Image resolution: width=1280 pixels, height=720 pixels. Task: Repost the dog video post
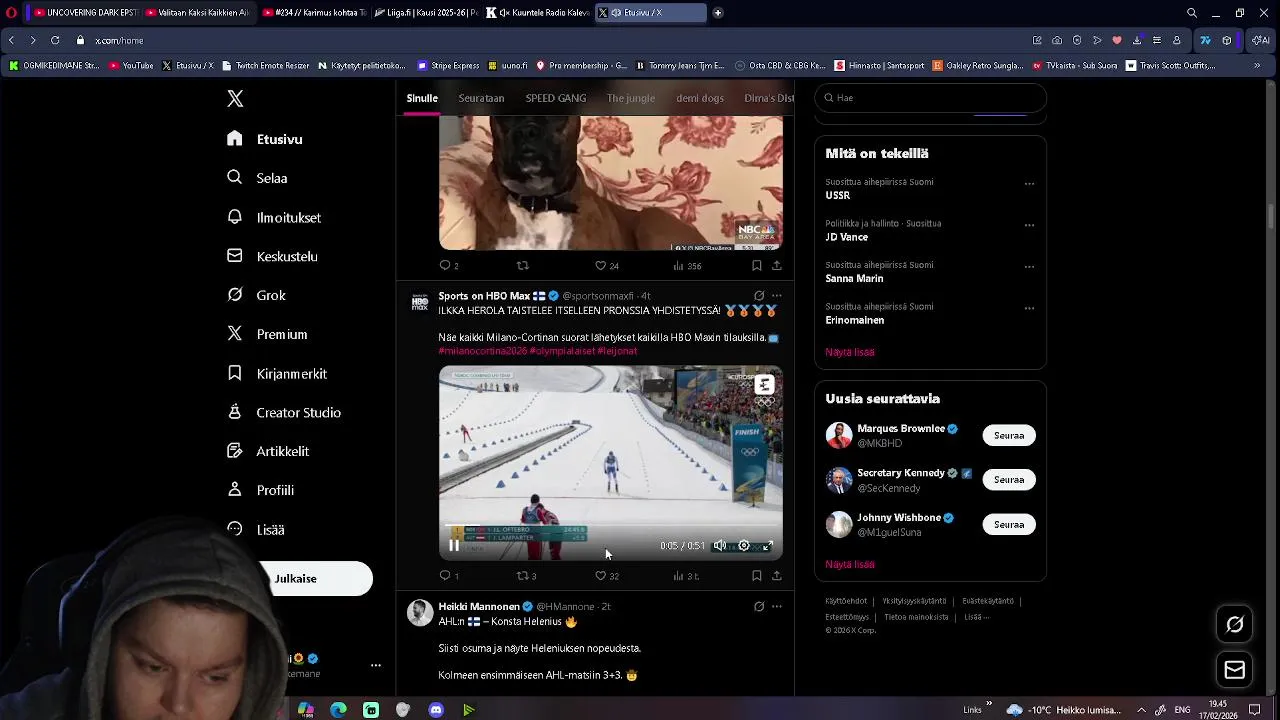(x=523, y=266)
